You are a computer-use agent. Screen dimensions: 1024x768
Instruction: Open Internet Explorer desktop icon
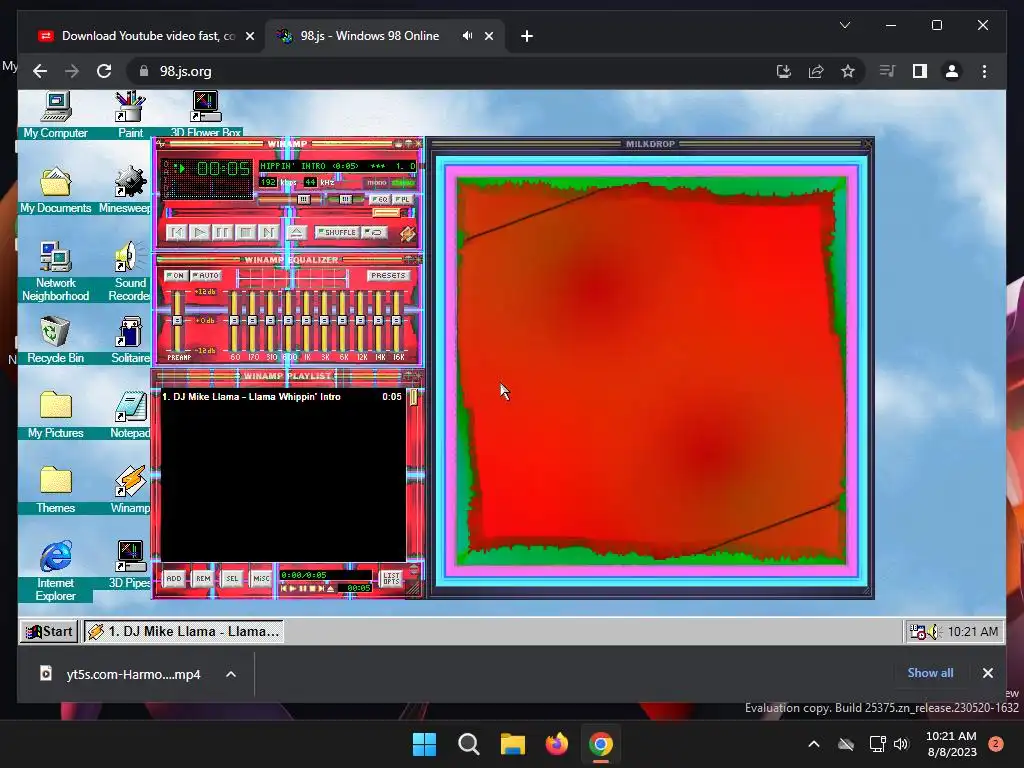[x=56, y=571]
